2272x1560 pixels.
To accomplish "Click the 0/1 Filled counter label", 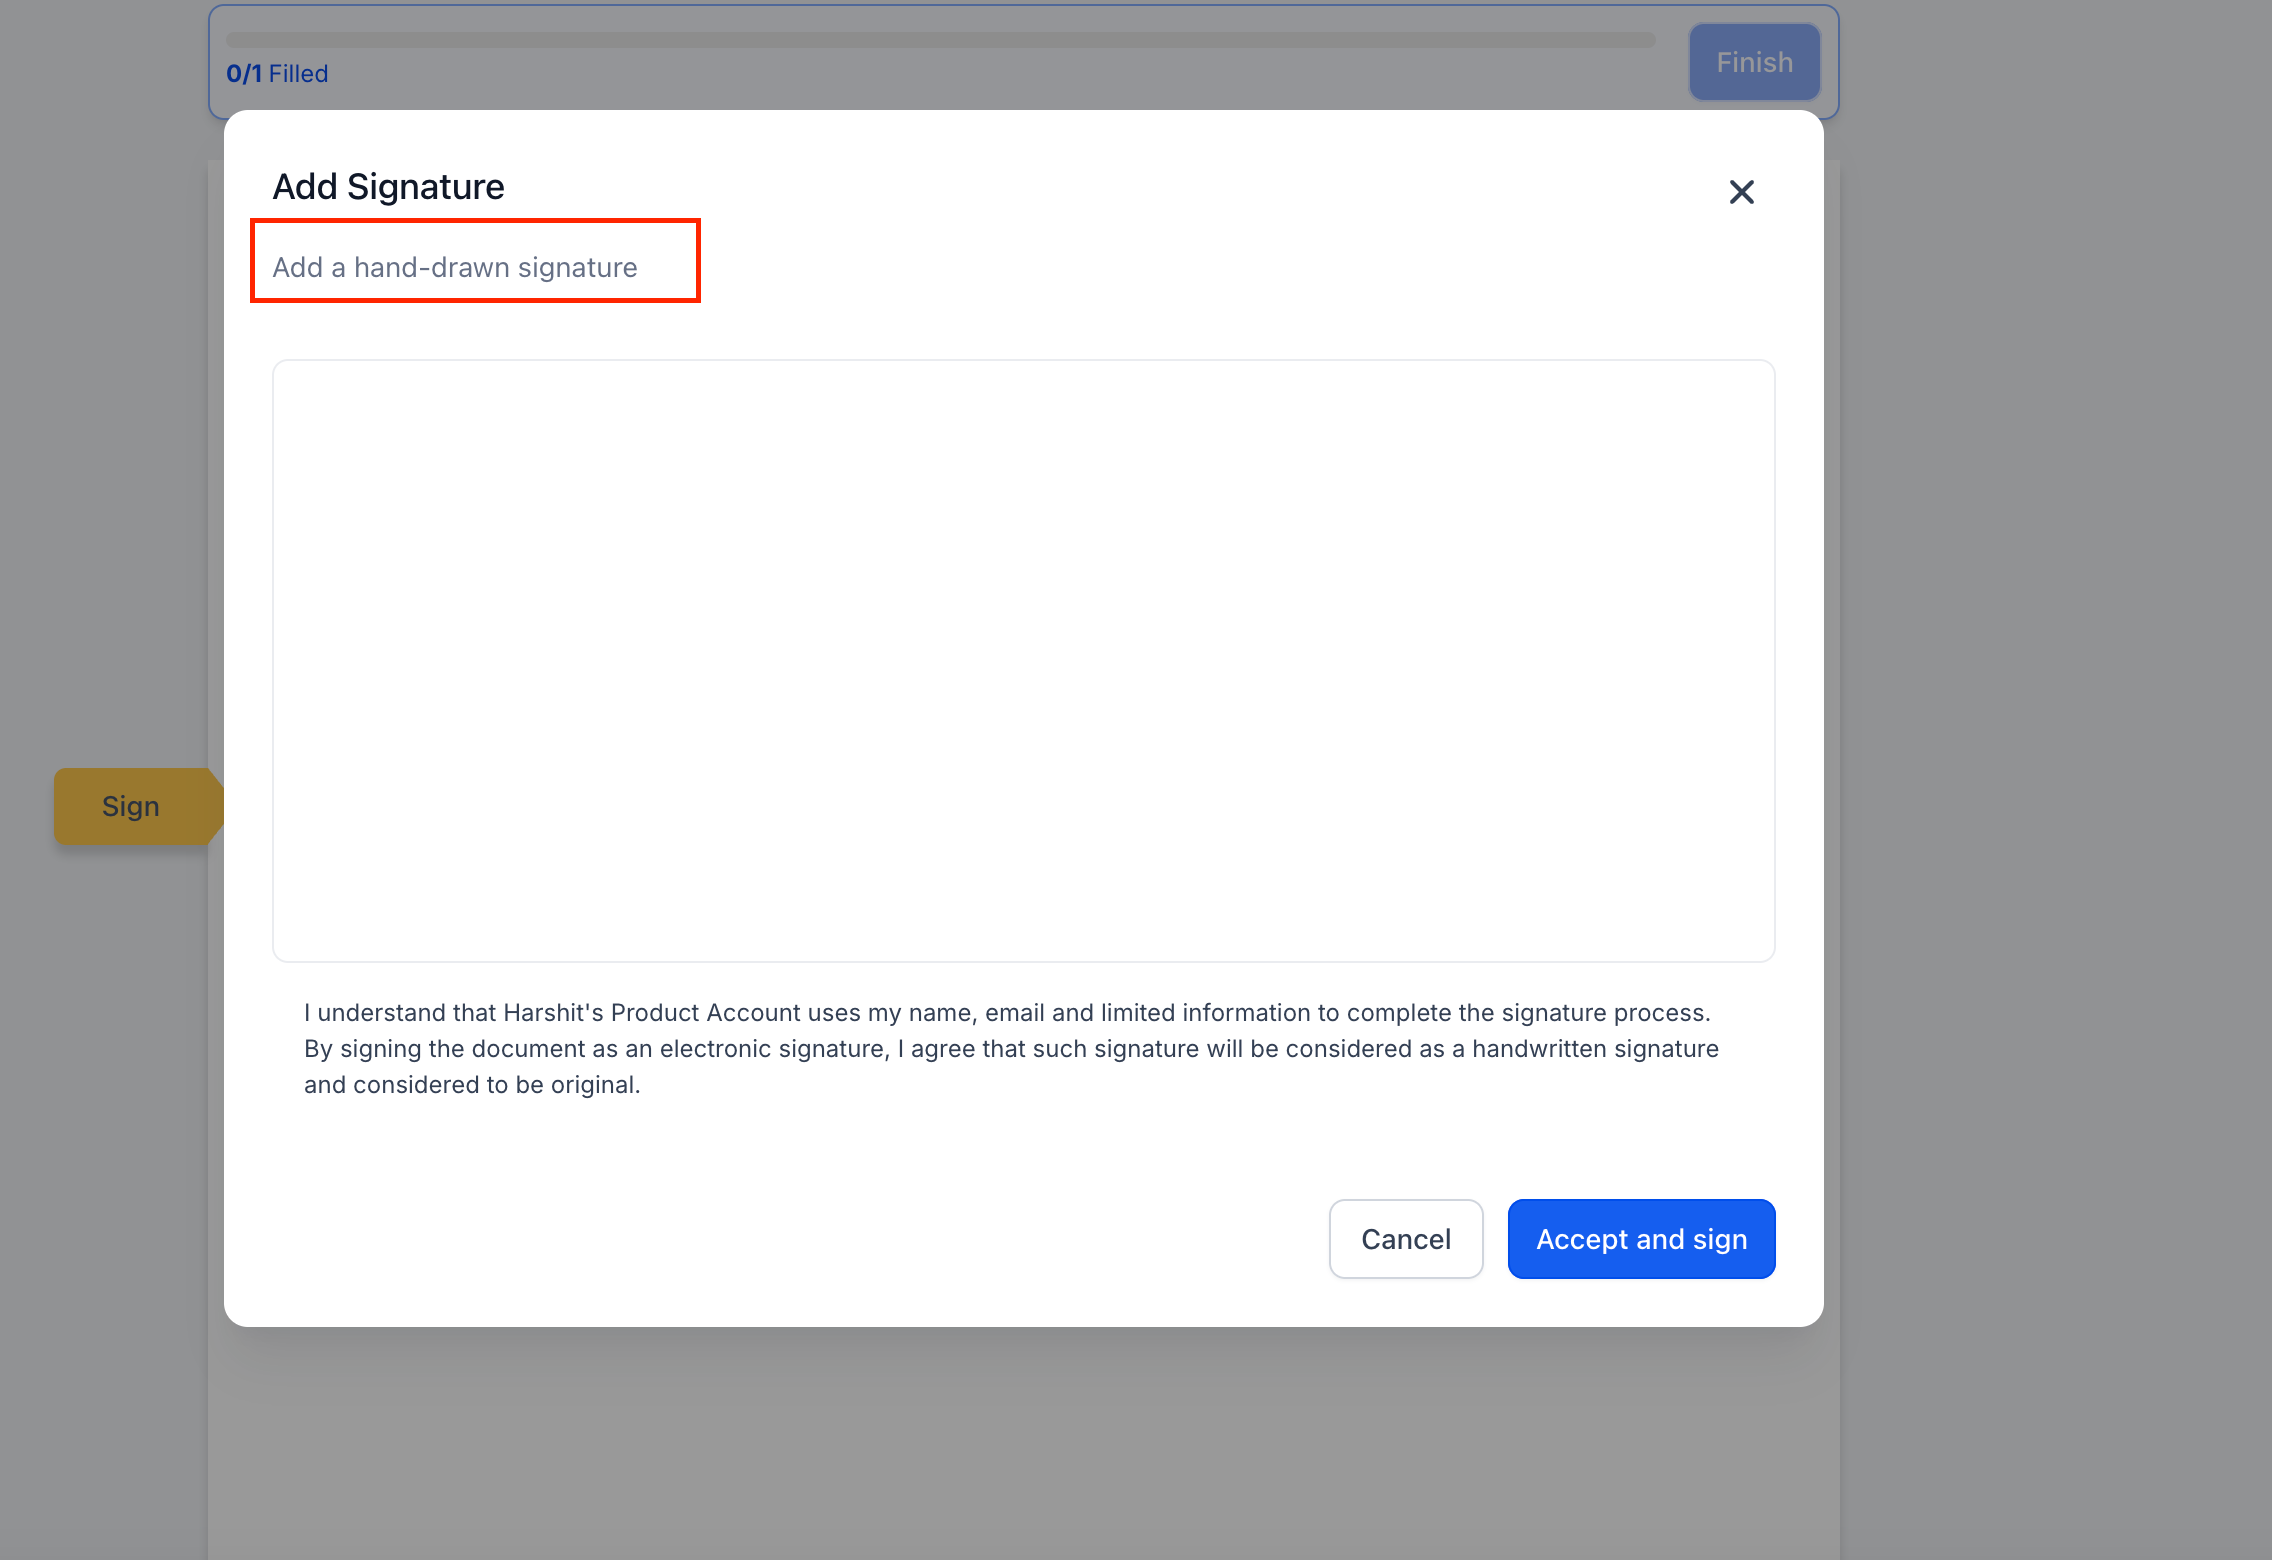I will click(x=277, y=74).
